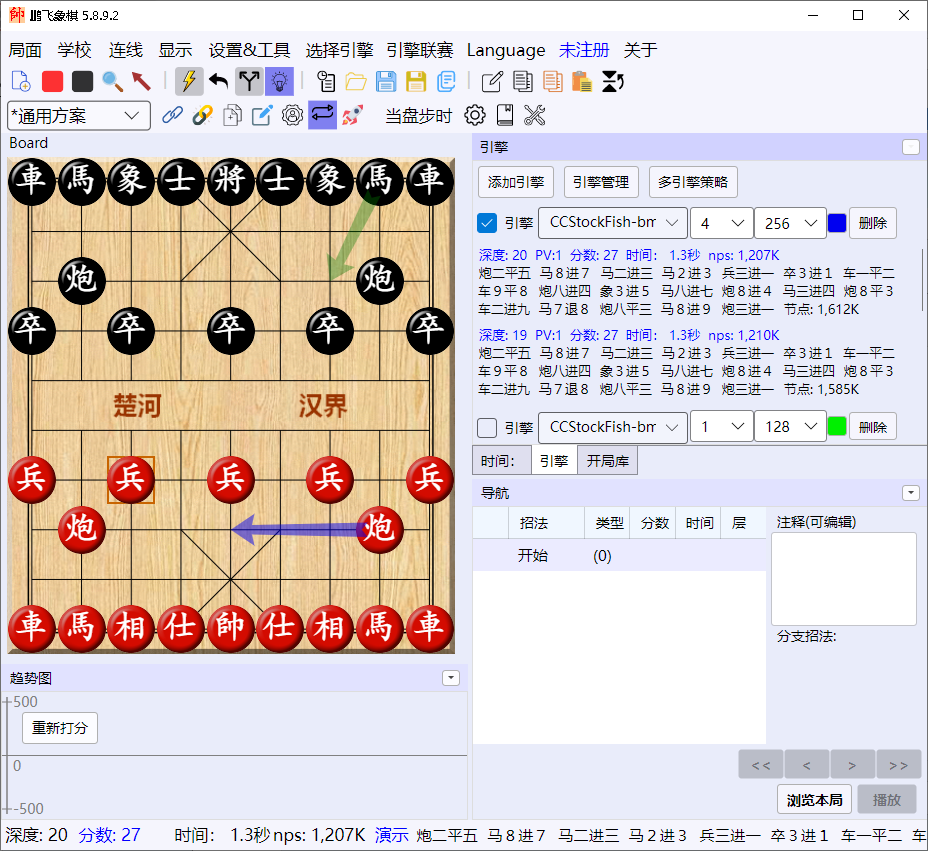928x851 pixels.
Task: Click the undo arrow toolbar icon
Action: [219, 81]
